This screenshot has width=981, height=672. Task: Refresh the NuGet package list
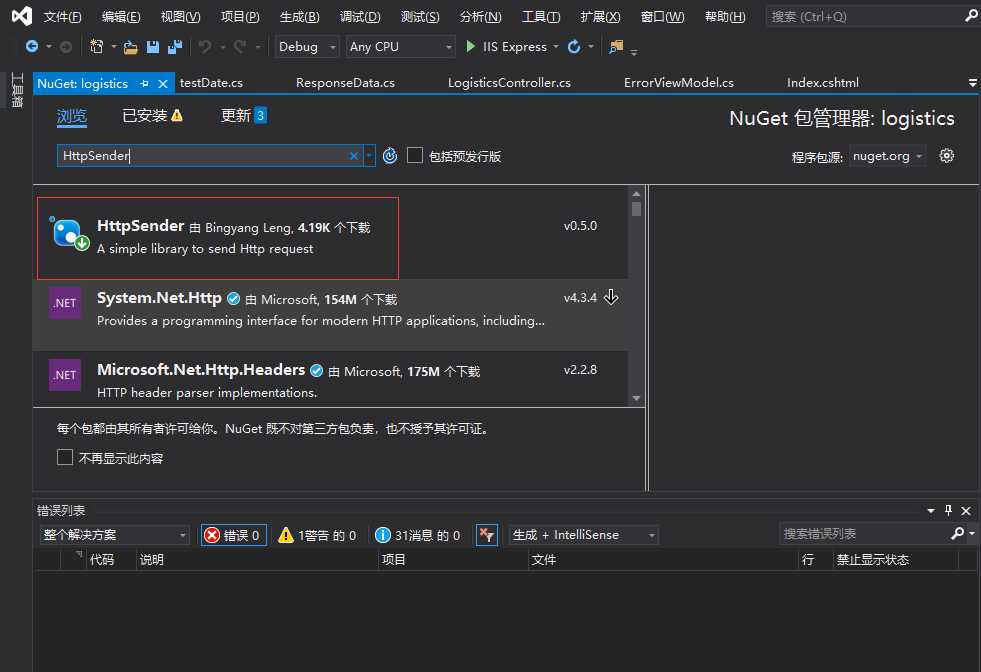click(x=390, y=155)
